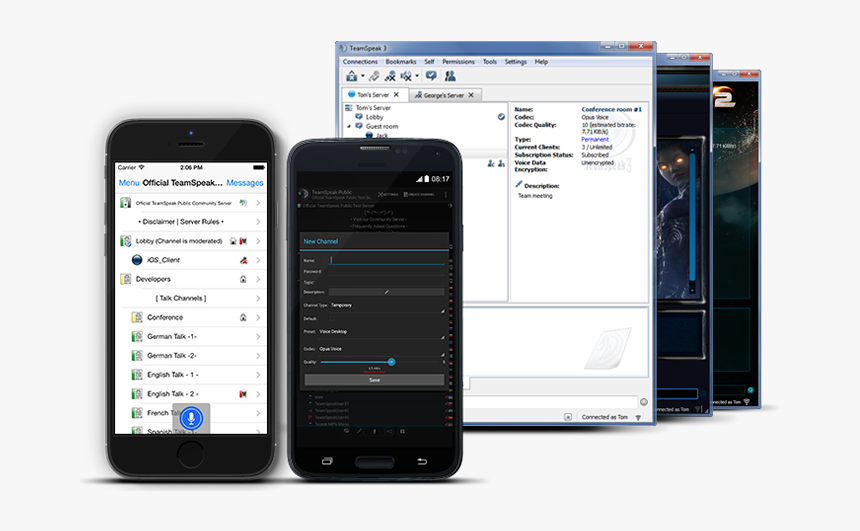The width and height of the screenshot is (860, 531).
Task: Click the Conference room #1 name in info panel
Action: pyautogui.click(x=612, y=109)
